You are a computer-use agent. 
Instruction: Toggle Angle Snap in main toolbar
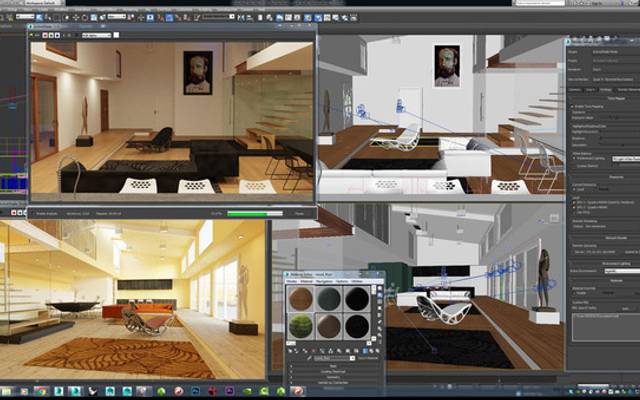click(169, 17)
